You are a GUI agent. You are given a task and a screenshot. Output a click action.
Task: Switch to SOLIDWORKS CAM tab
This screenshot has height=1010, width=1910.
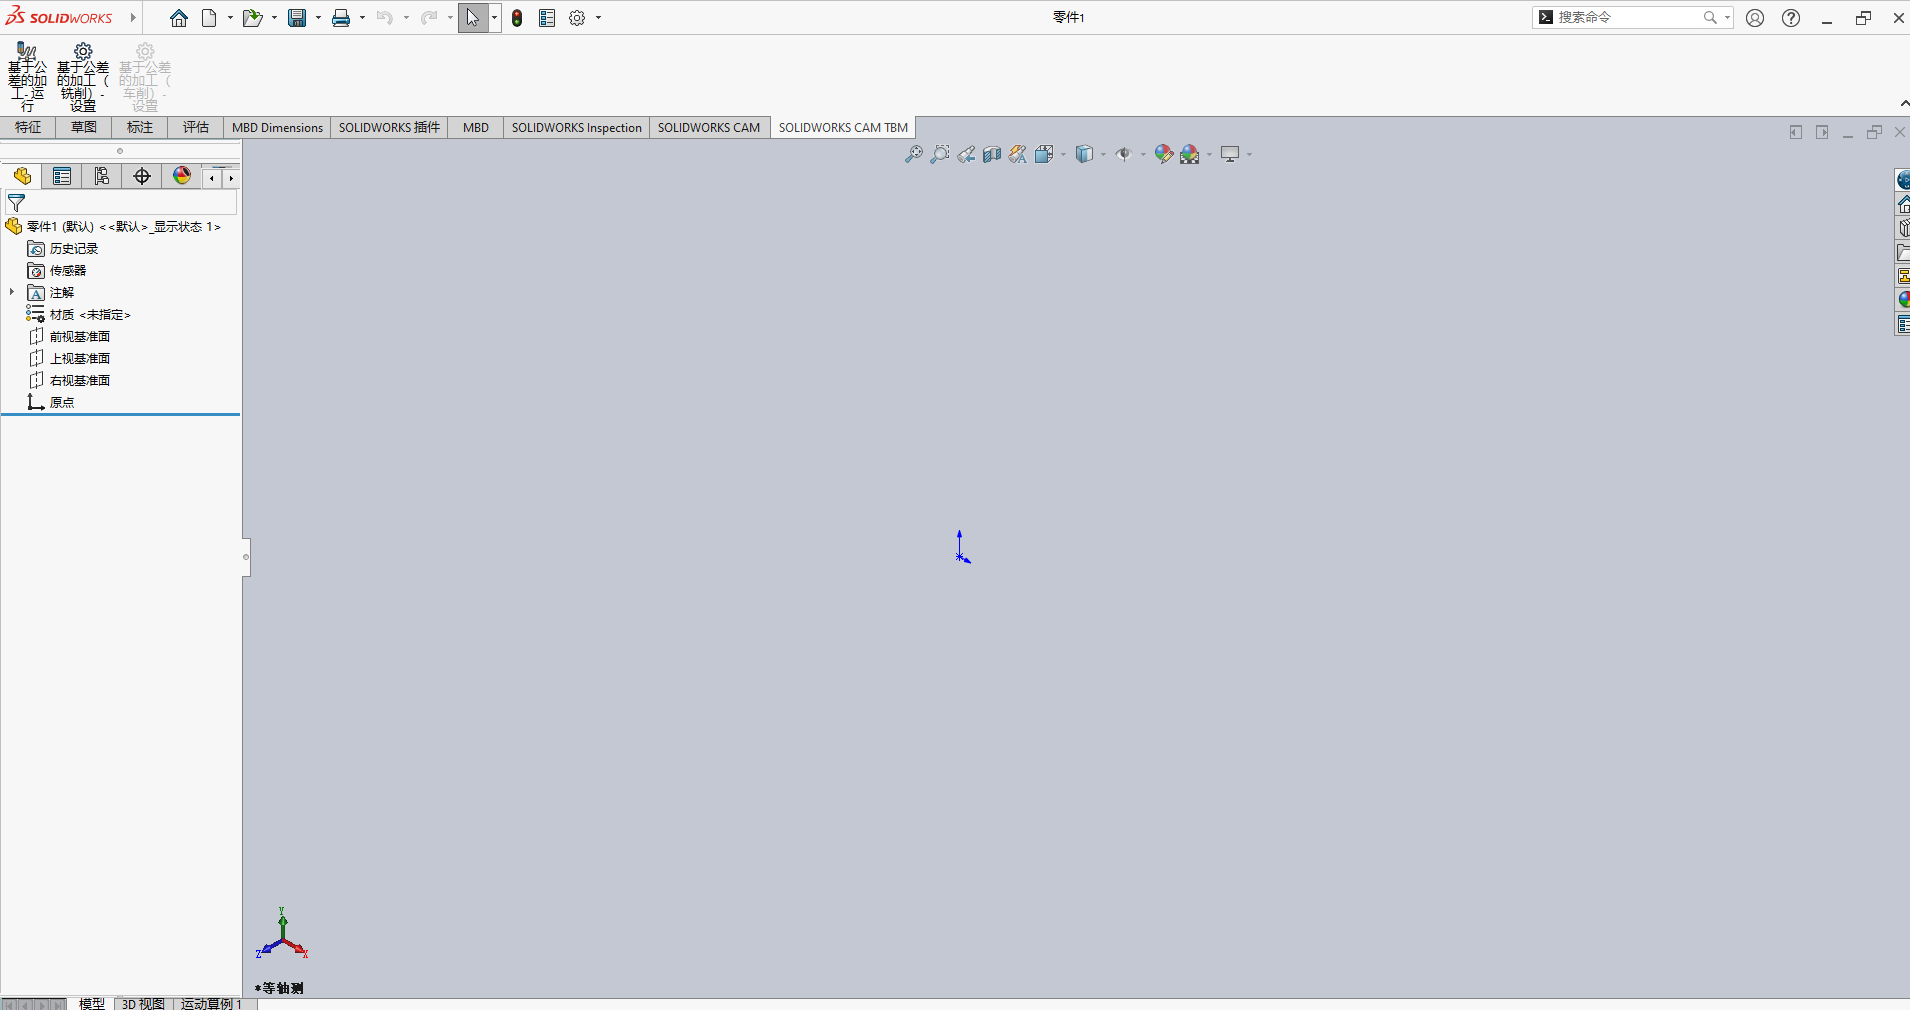click(x=709, y=127)
